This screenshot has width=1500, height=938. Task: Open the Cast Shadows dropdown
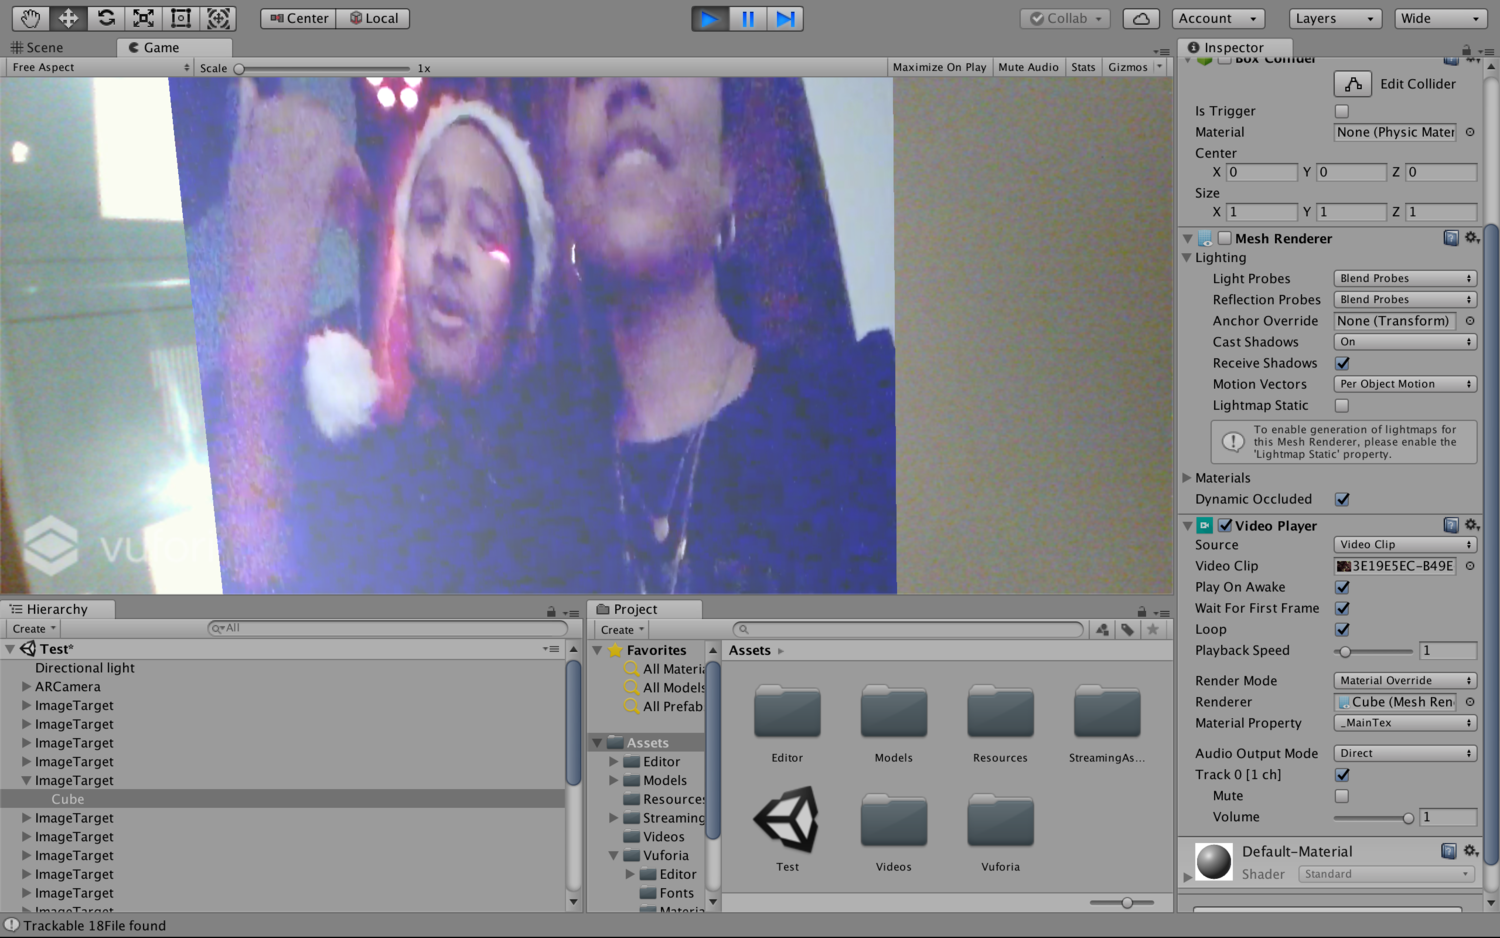point(1405,342)
